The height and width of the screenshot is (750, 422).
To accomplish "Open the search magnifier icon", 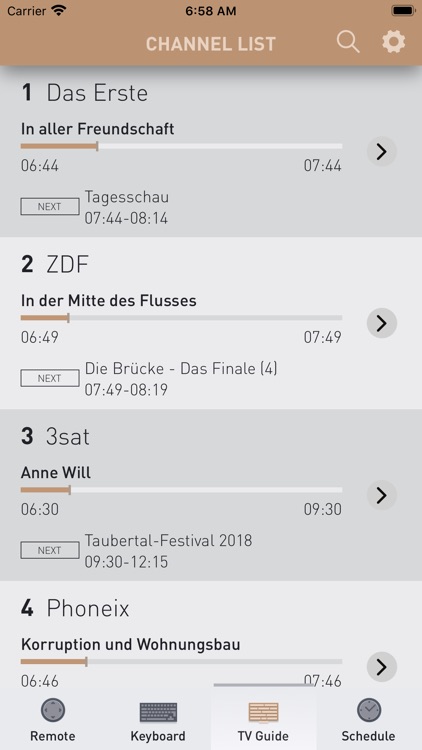I will pos(348,42).
